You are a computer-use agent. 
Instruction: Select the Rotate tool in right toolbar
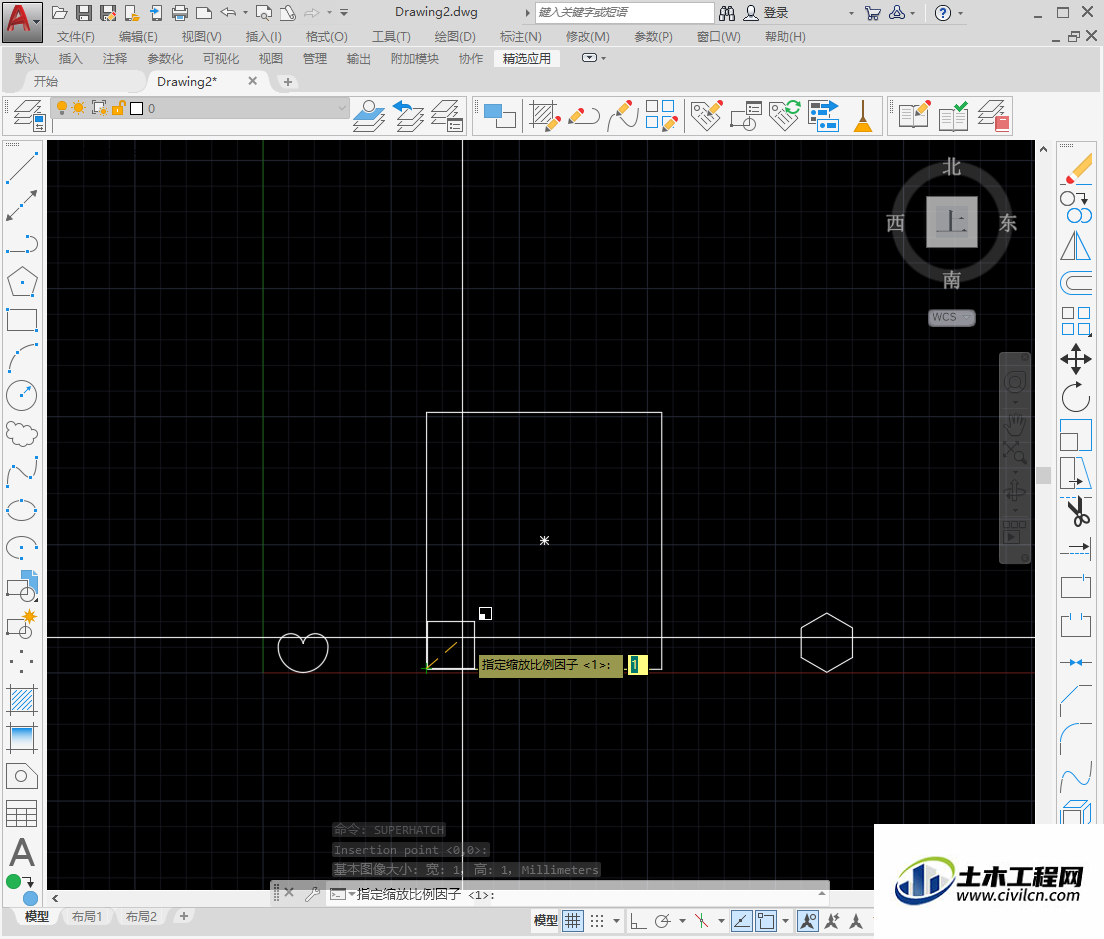[1076, 397]
